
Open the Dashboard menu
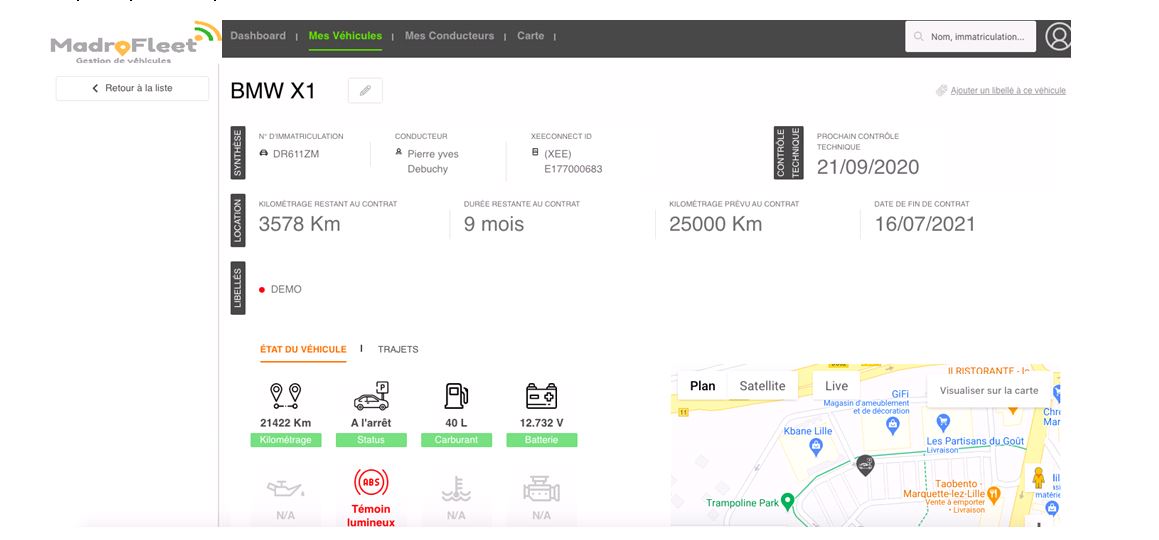(258, 35)
